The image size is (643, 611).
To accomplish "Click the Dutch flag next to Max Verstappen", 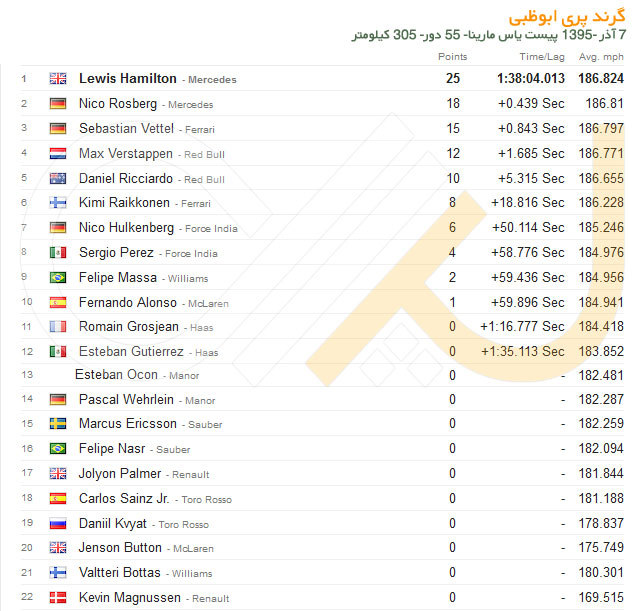I will tap(58, 153).
